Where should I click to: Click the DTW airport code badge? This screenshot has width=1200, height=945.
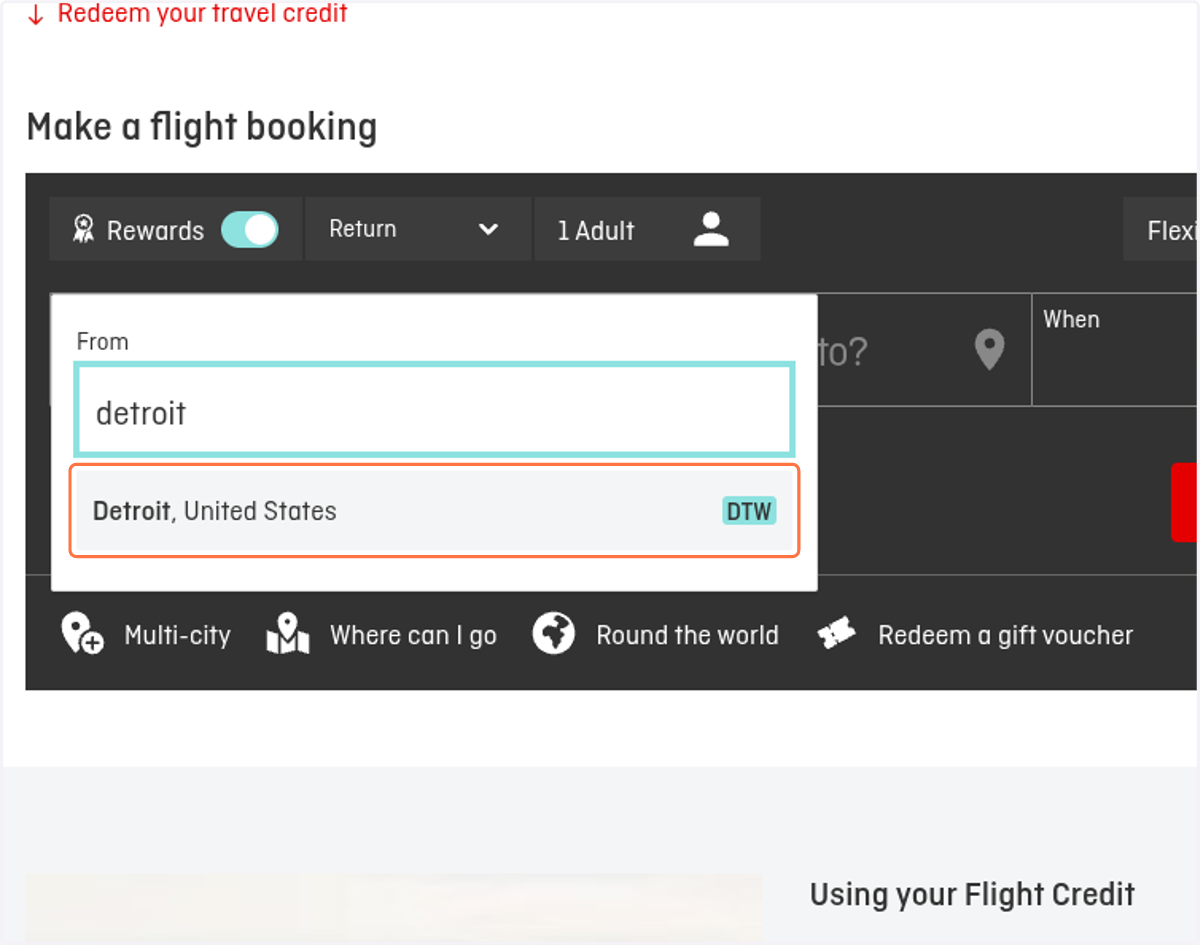749,511
